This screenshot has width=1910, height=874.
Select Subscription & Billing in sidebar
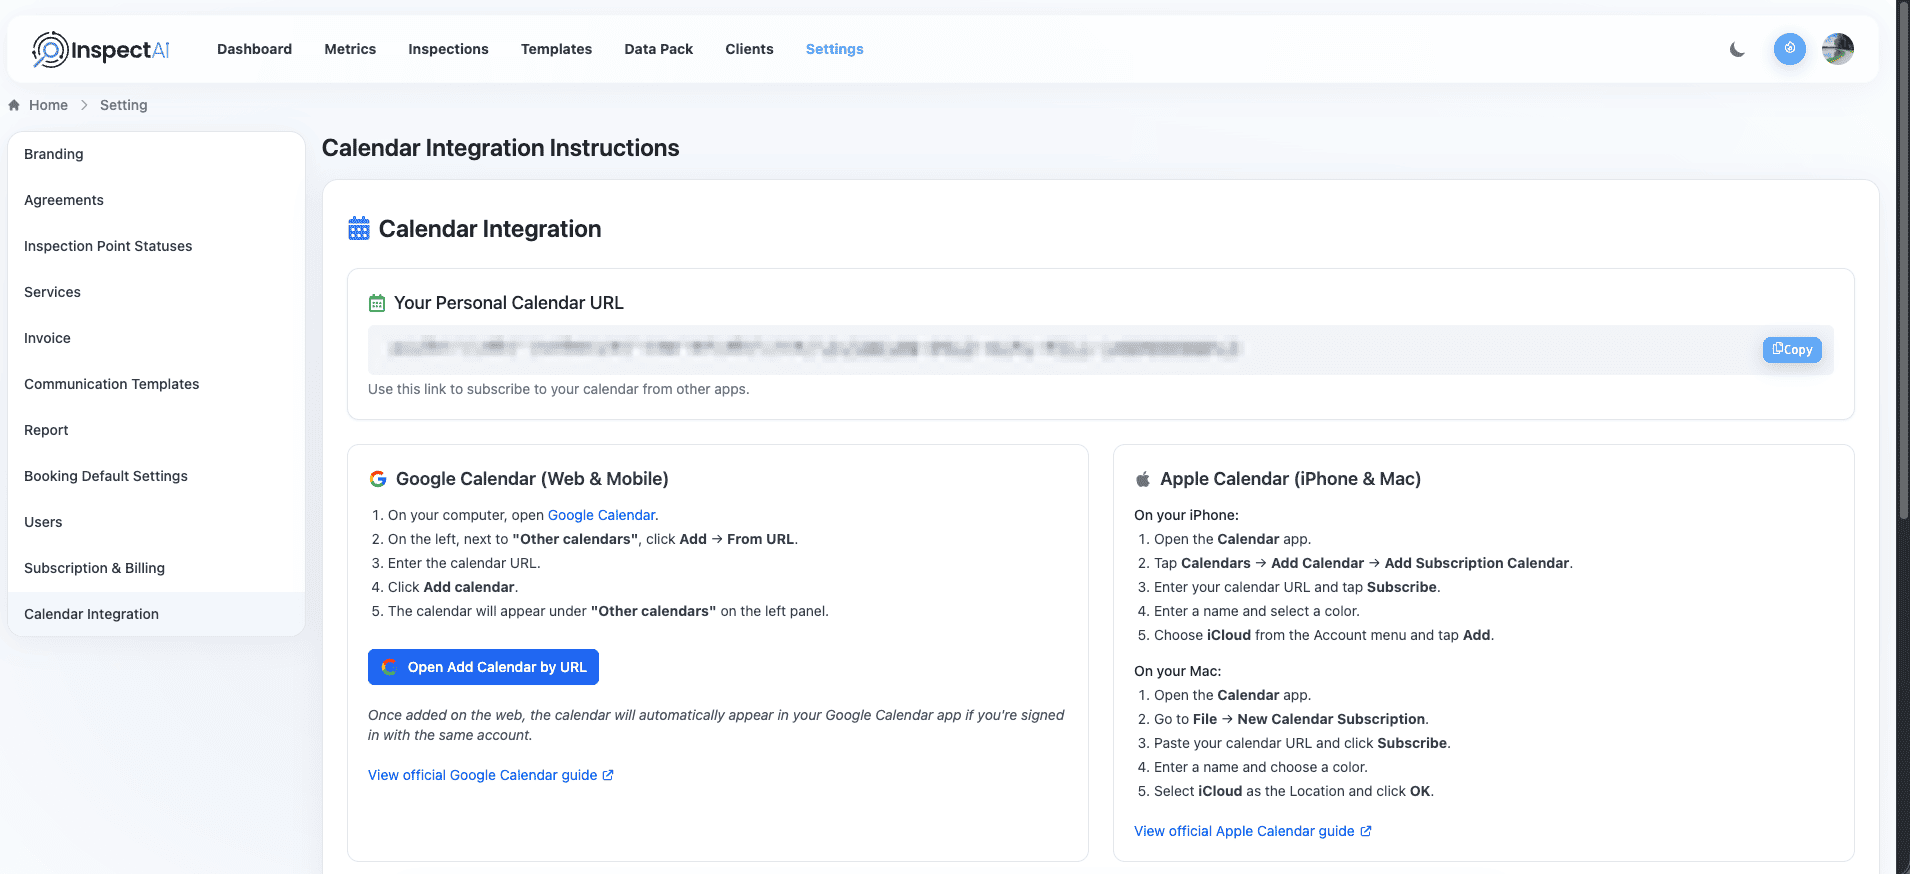(x=94, y=568)
